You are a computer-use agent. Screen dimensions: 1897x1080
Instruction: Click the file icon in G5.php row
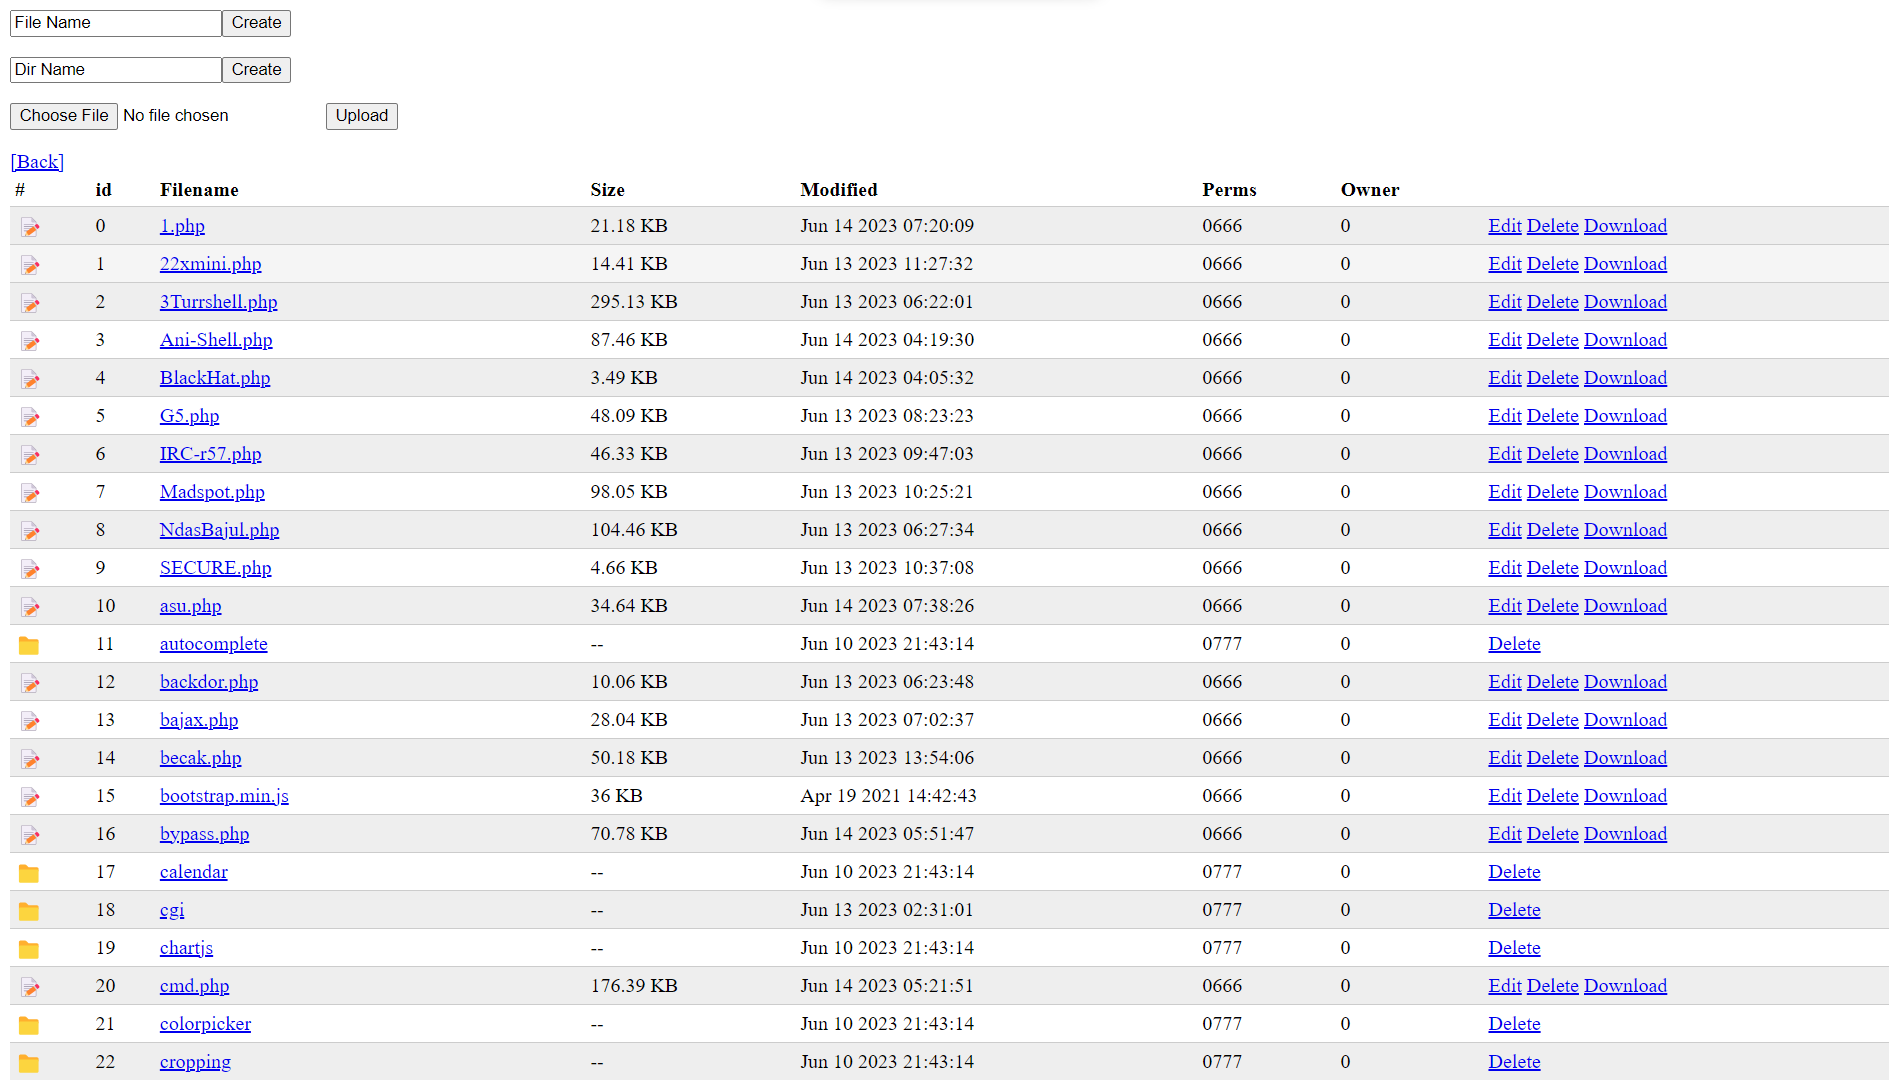[30, 417]
